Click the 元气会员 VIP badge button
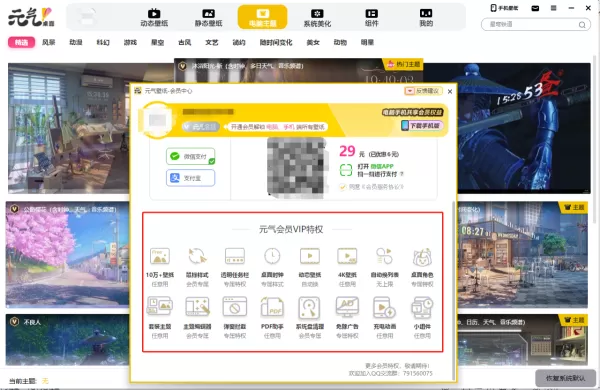Image resolution: width=600 pixels, height=390 pixels. (201, 127)
